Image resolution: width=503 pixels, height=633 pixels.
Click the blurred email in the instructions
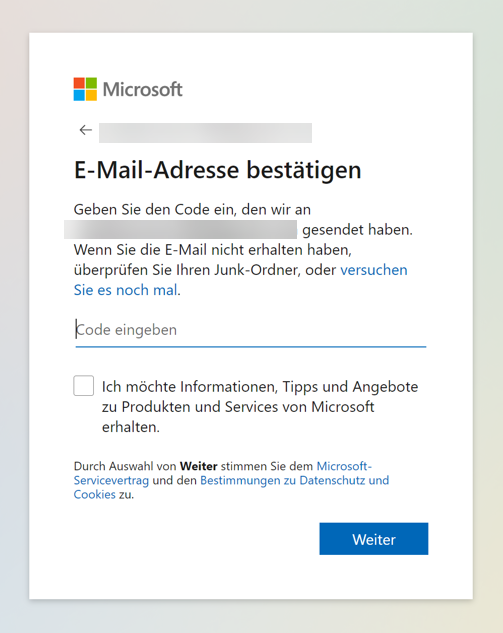click(180, 229)
